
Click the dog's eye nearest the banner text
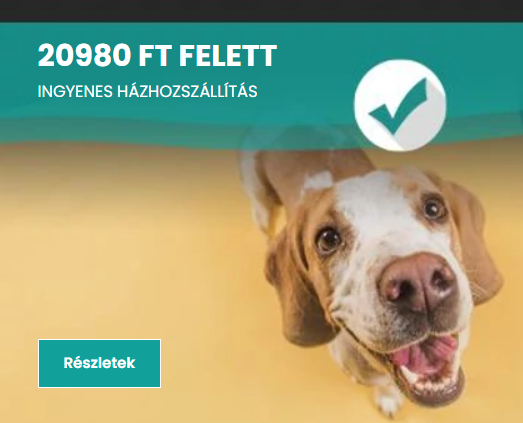(x=328, y=240)
